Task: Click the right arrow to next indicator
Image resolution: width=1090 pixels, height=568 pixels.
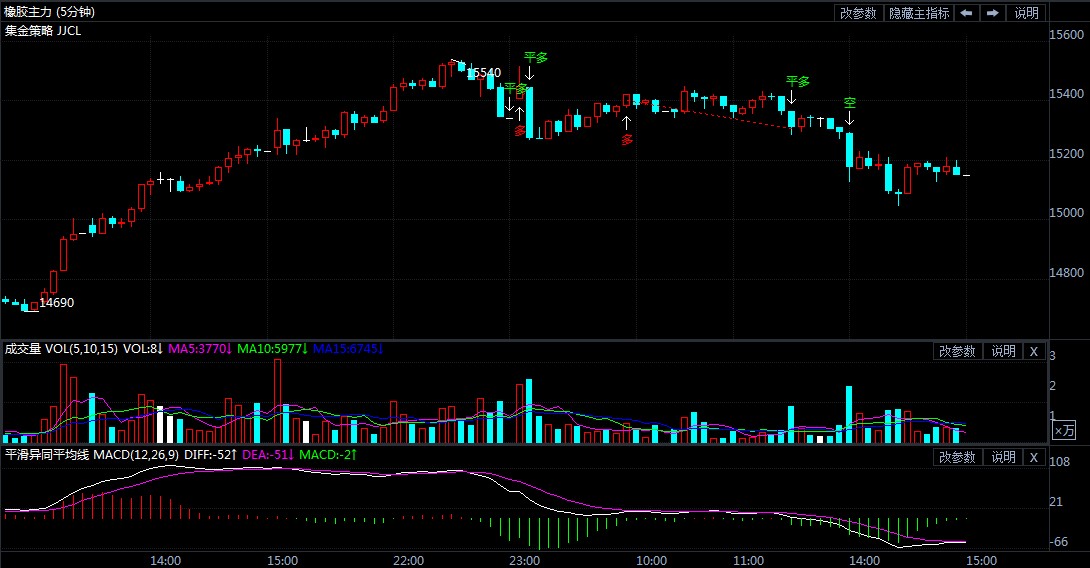Action: click(992, 13)
